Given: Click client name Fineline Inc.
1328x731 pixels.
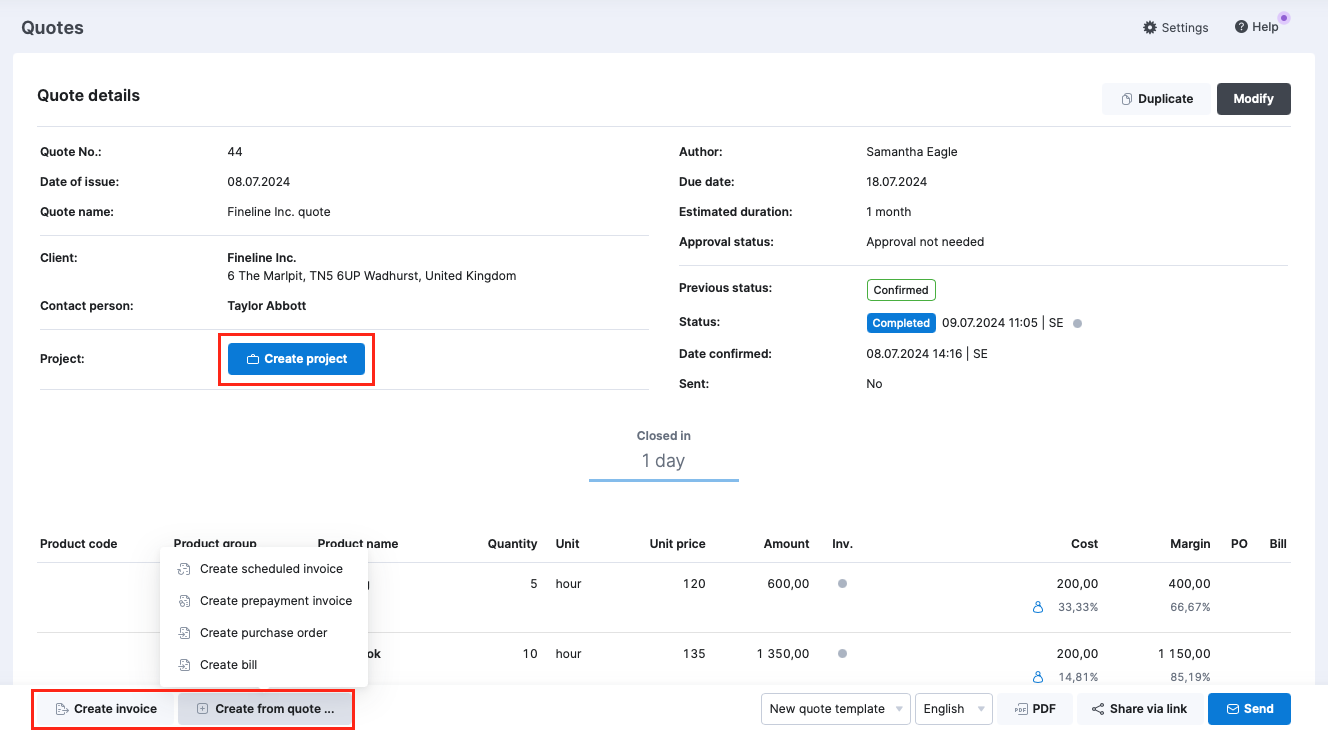Looking at the screenshot, I should 262,258.
